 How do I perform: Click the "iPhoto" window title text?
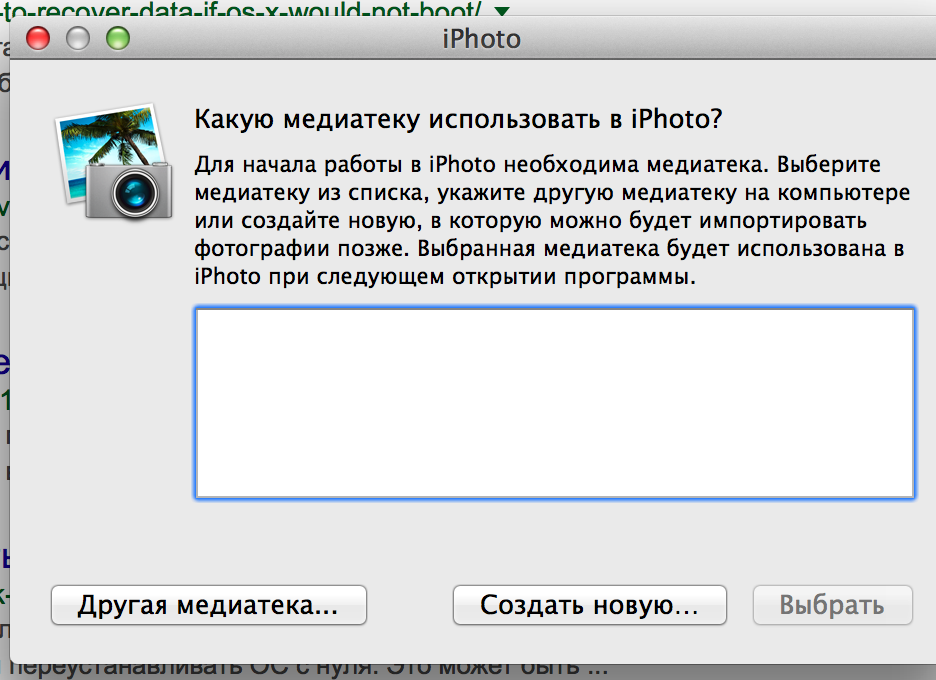481,40
